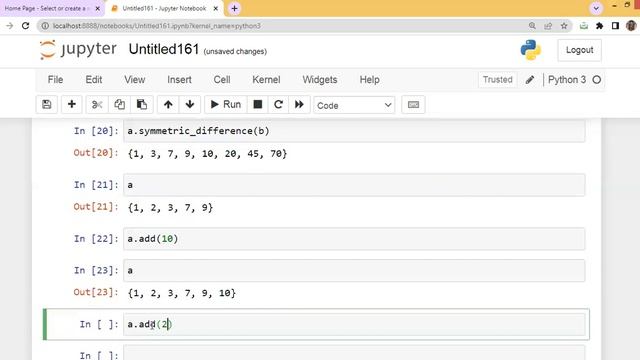
Task: Click cell In [21] containing a
Action: point(354,185)
